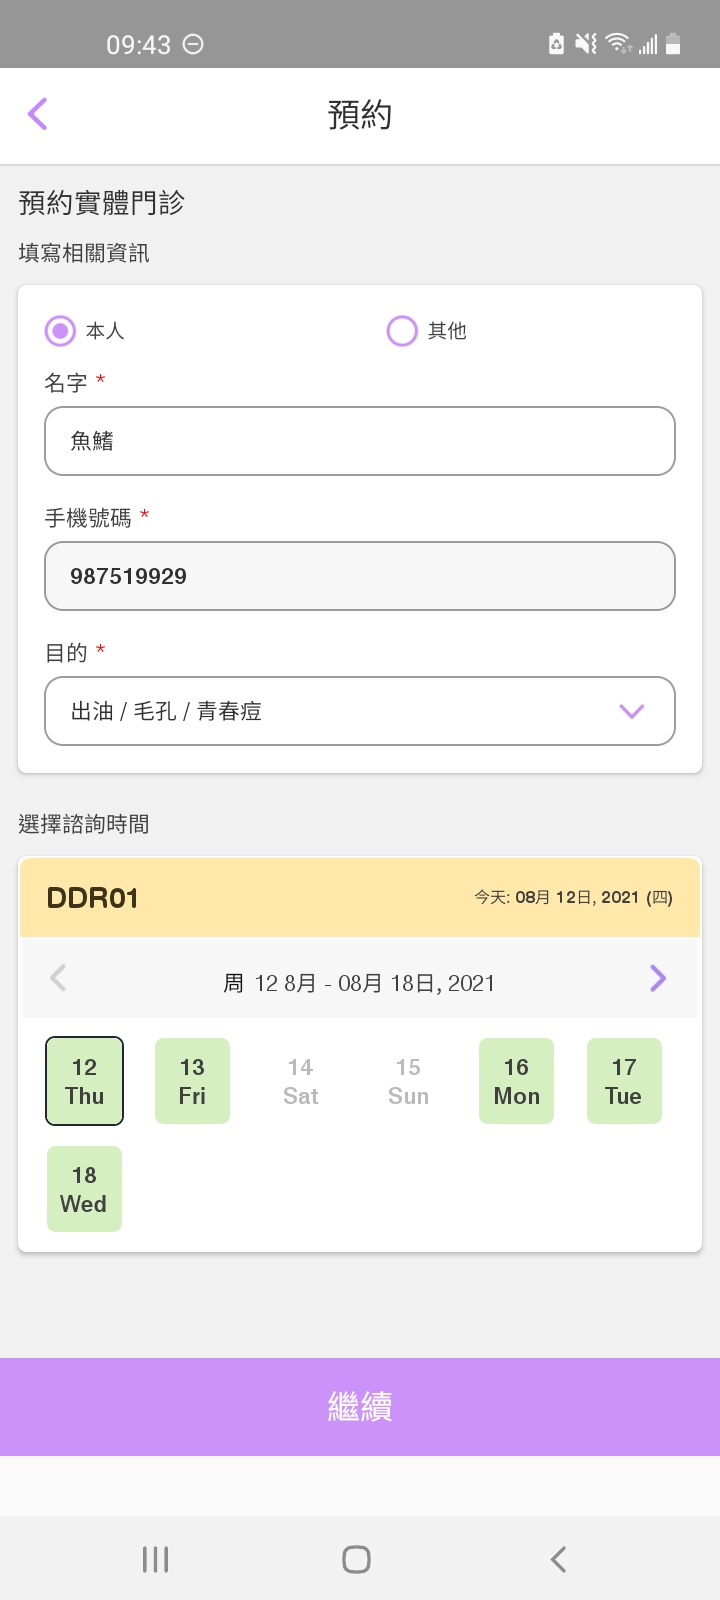The image size is (720, 1600).
Task: Go to next week in calendar
Action: (657, 978)
